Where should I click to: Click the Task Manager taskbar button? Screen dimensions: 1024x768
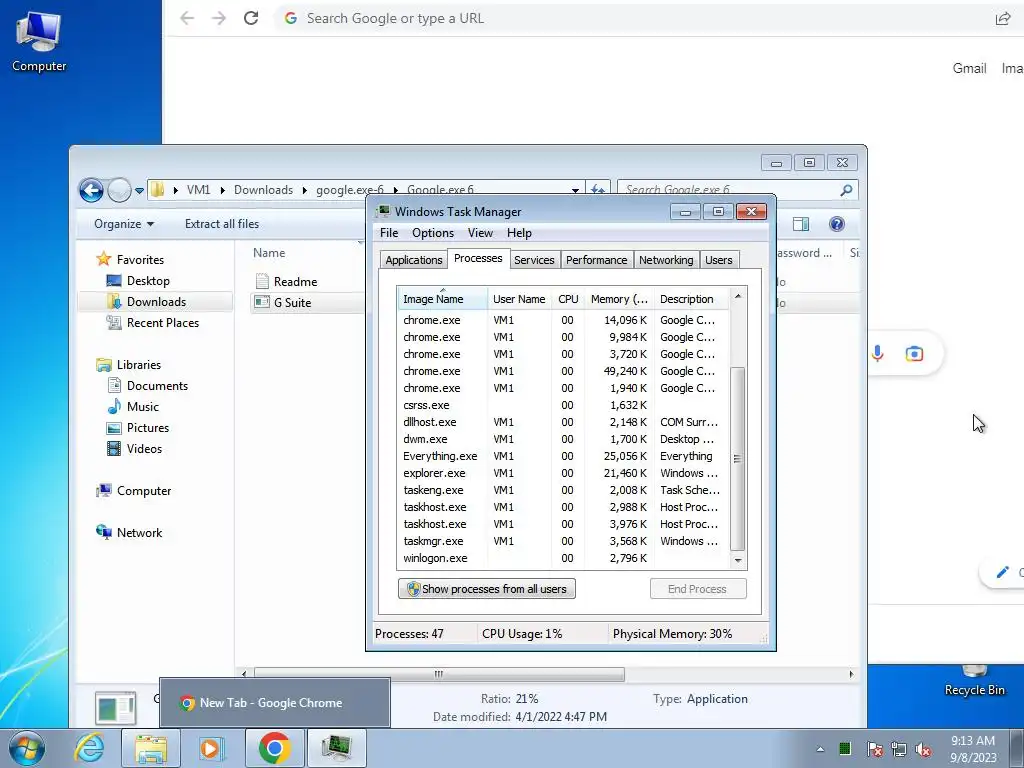[337, 748]
